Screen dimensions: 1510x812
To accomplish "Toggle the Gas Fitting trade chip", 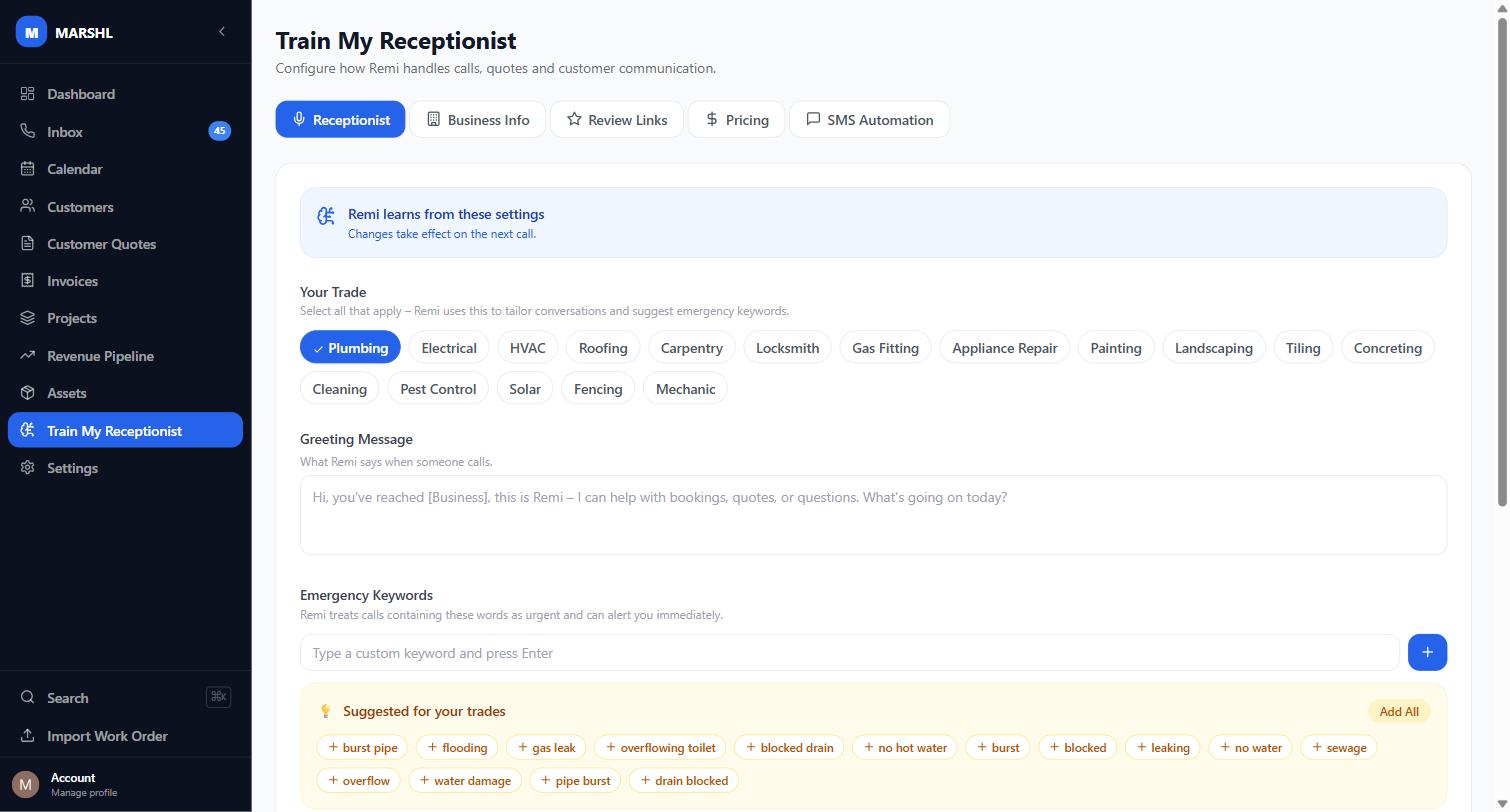I will click(885, 347).
